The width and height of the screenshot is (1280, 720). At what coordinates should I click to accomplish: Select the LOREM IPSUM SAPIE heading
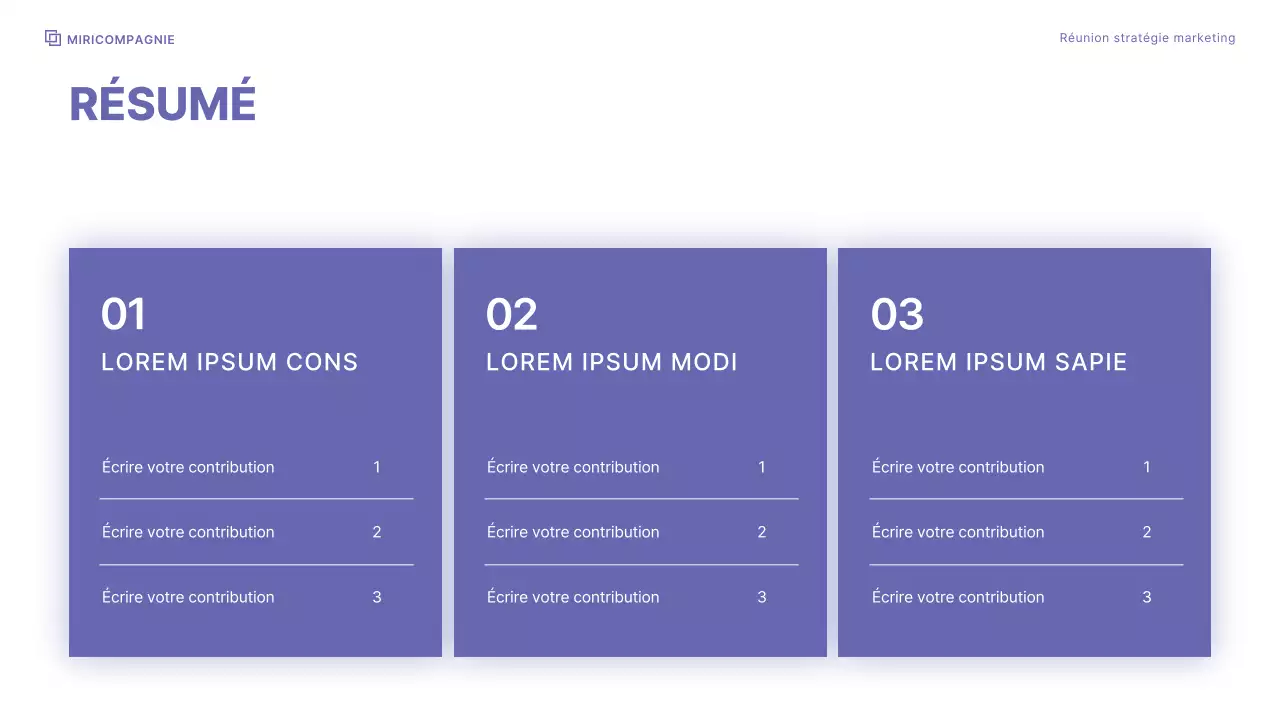(998, 362)
